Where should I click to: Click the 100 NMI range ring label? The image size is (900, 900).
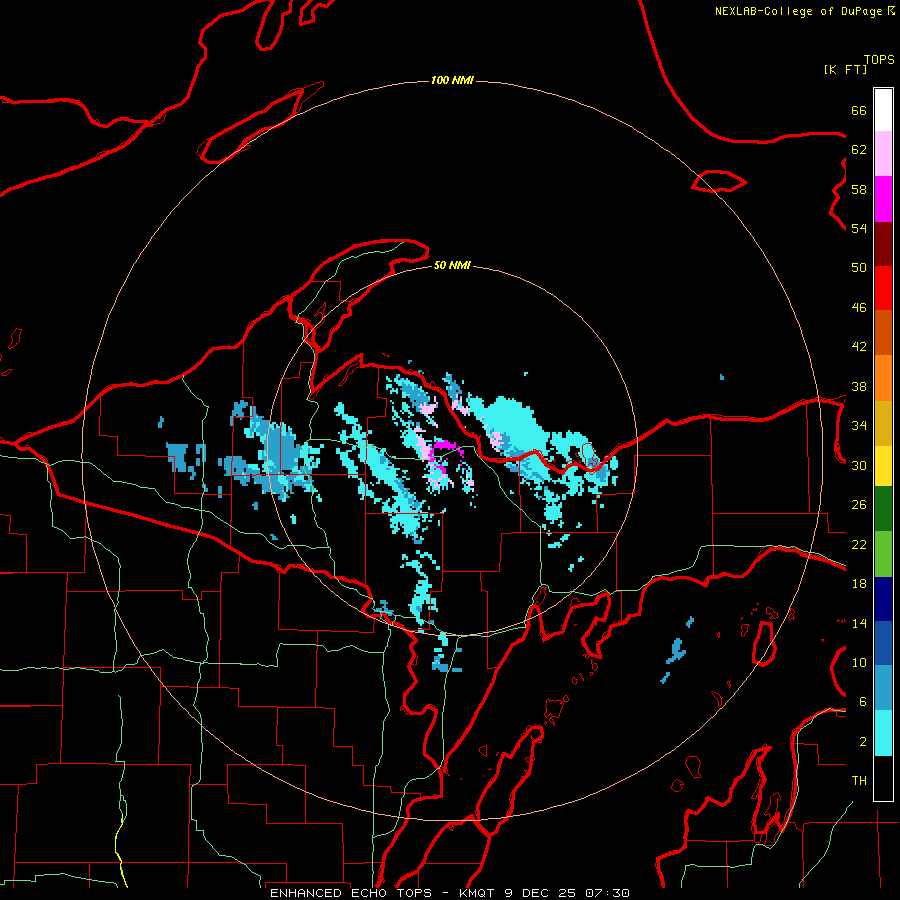(452, 80)
